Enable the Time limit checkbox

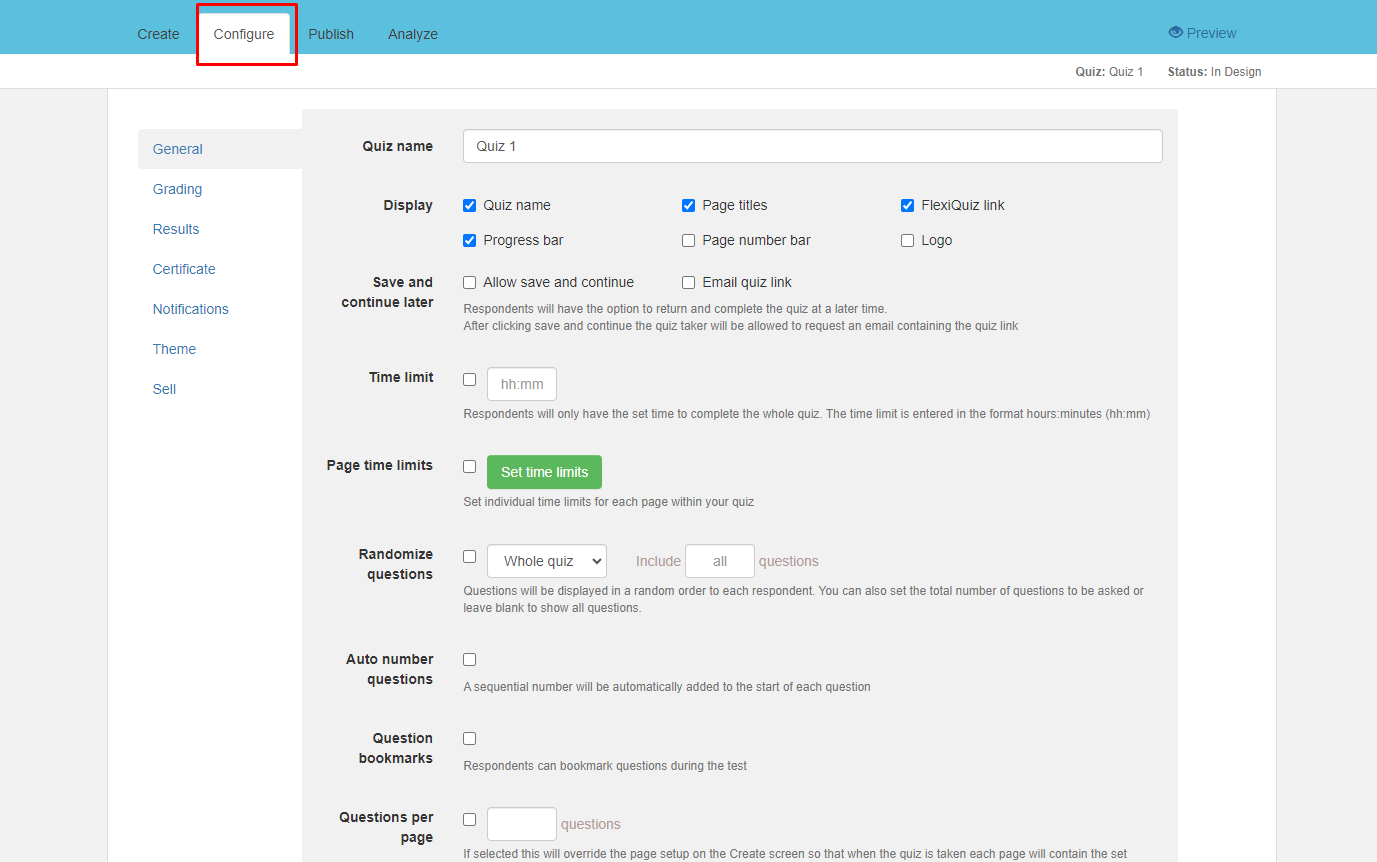[x=469, y=379]
